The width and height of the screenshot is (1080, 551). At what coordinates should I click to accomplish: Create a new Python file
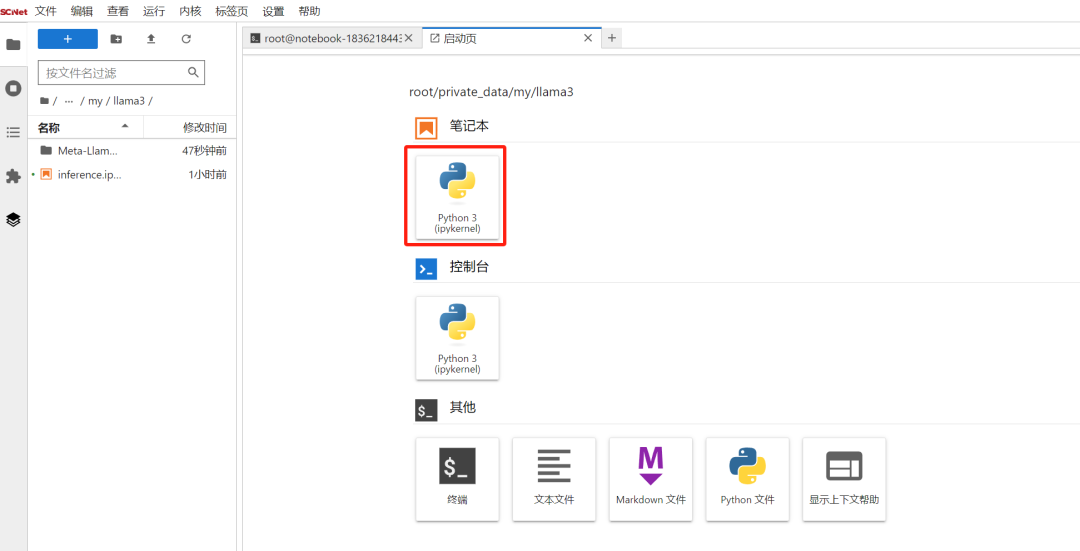click(x=747, y=478)
